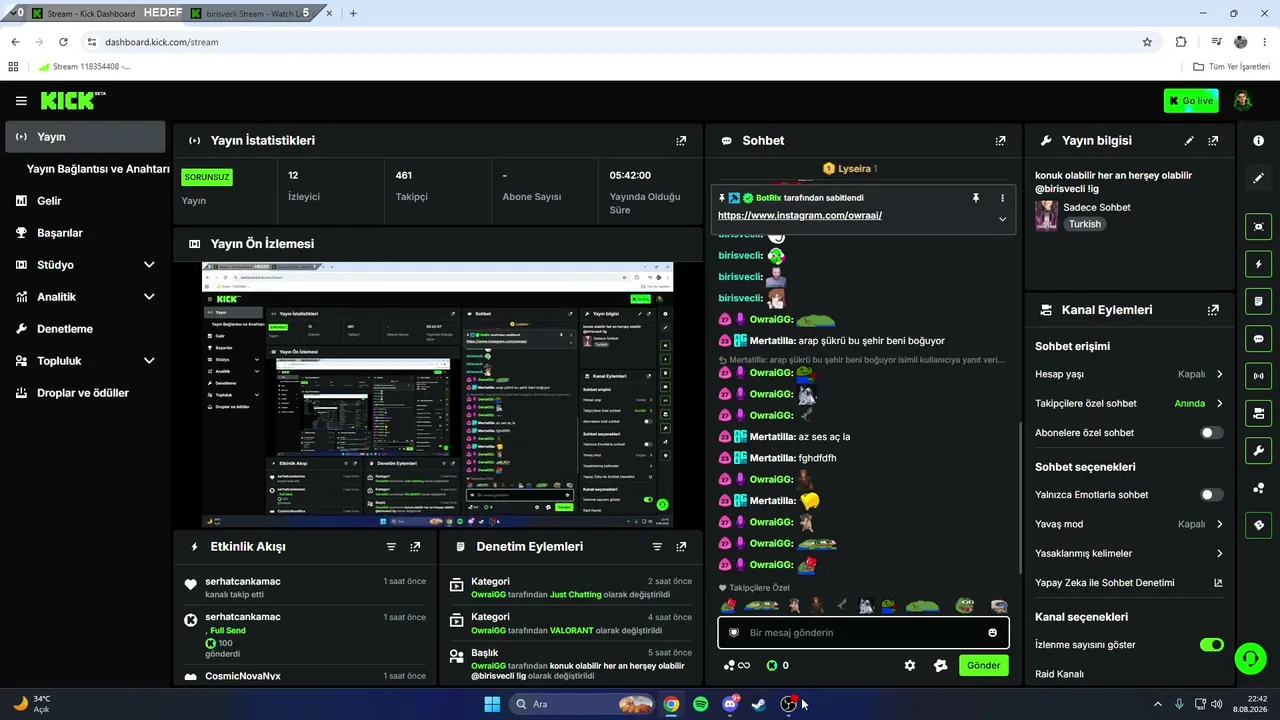Pop out the Yayın bilgisi panel
This screenshot has width=1280, height=720.
[x=1213, y=141]
